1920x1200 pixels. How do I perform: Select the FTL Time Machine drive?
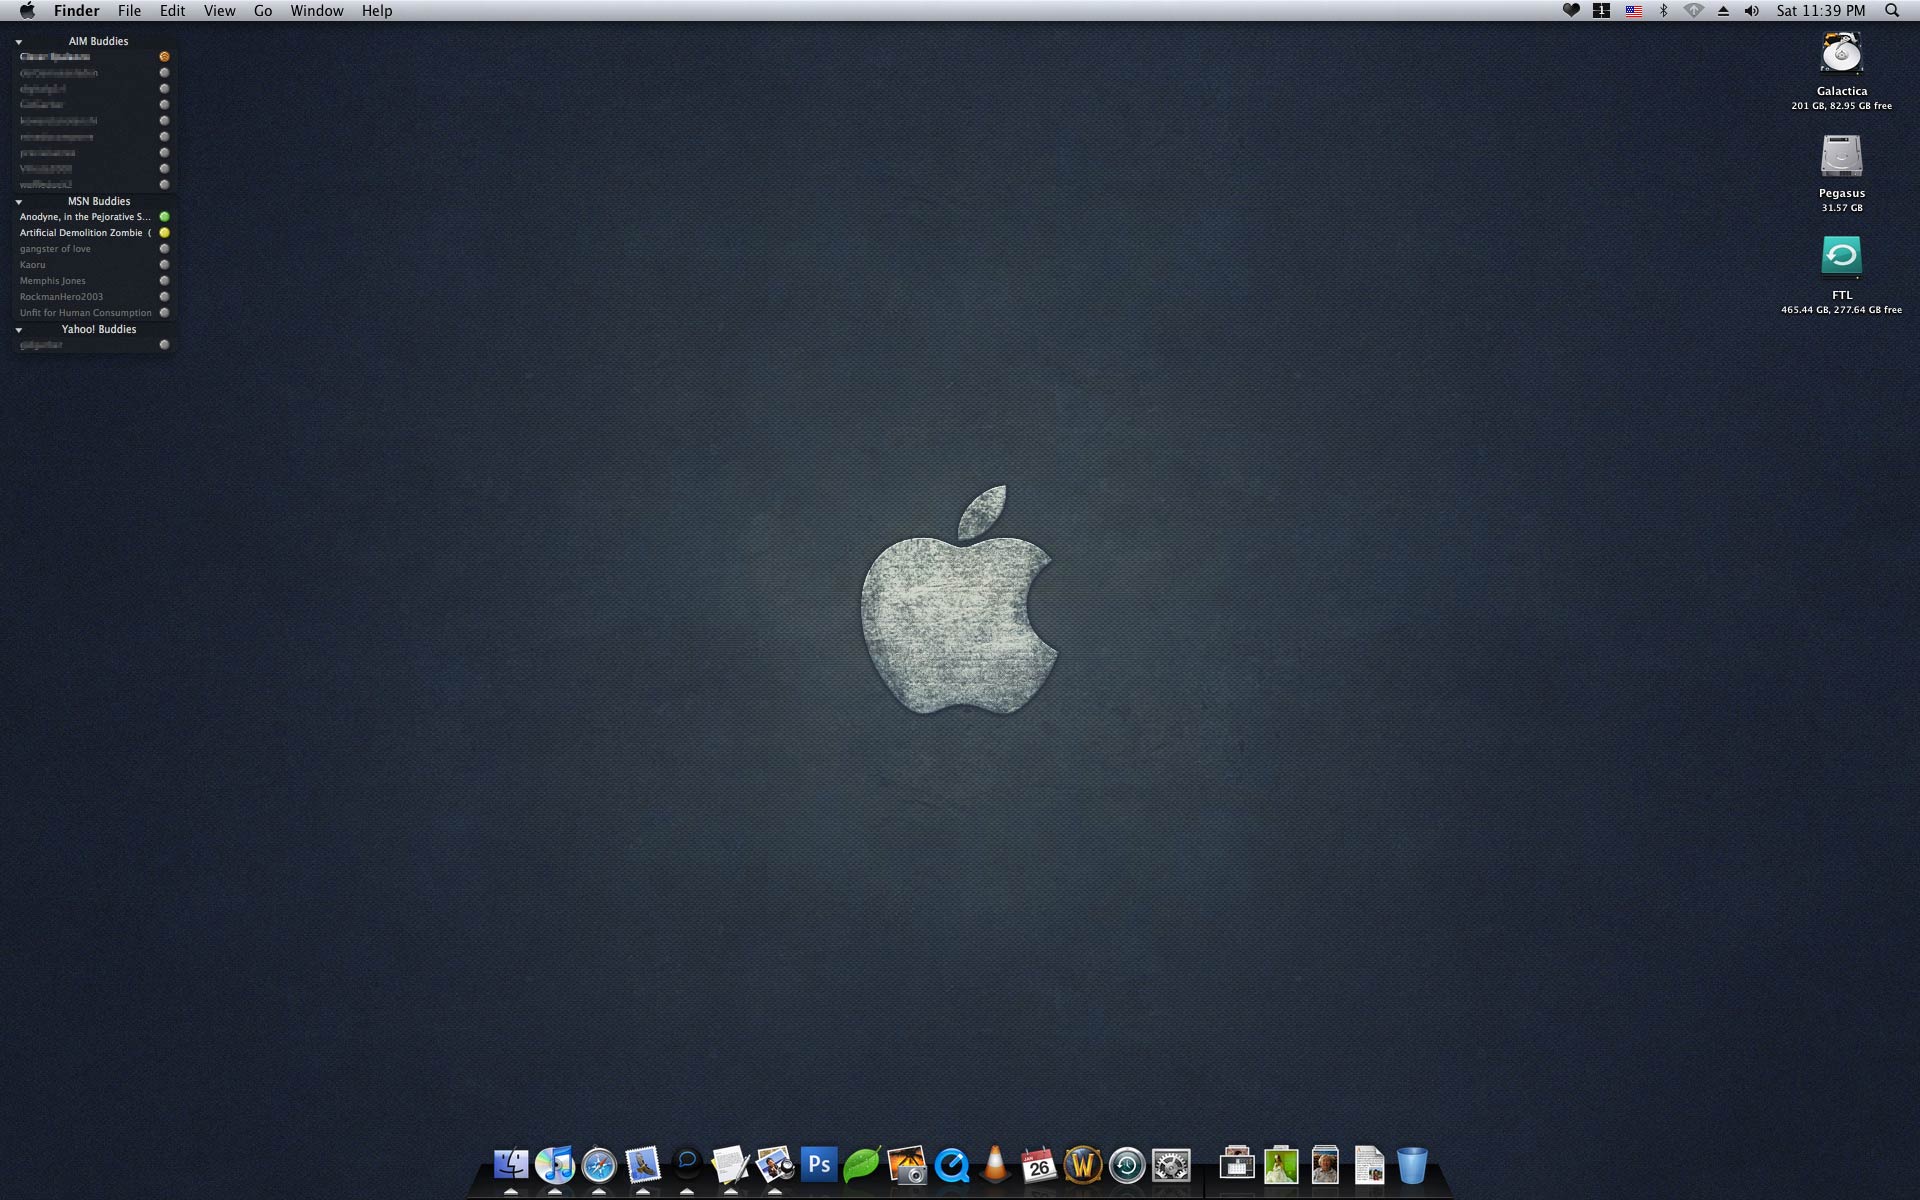pyautogui.click(x=1841, y=258)
